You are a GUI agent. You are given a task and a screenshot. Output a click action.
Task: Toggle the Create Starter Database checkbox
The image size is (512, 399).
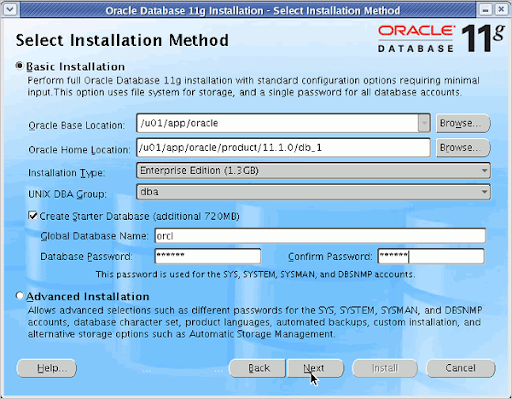click(x=33, y=216)
